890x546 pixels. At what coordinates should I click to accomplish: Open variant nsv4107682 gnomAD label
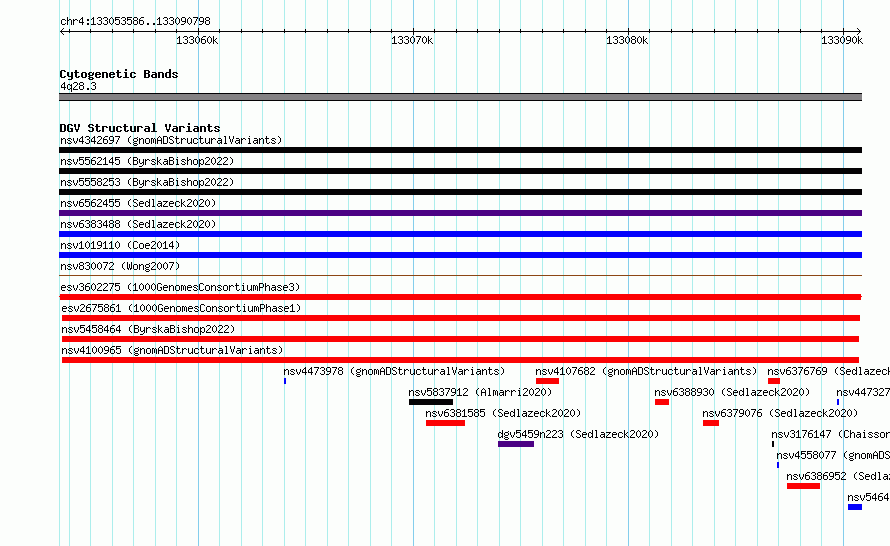click(x=646, y=371)
